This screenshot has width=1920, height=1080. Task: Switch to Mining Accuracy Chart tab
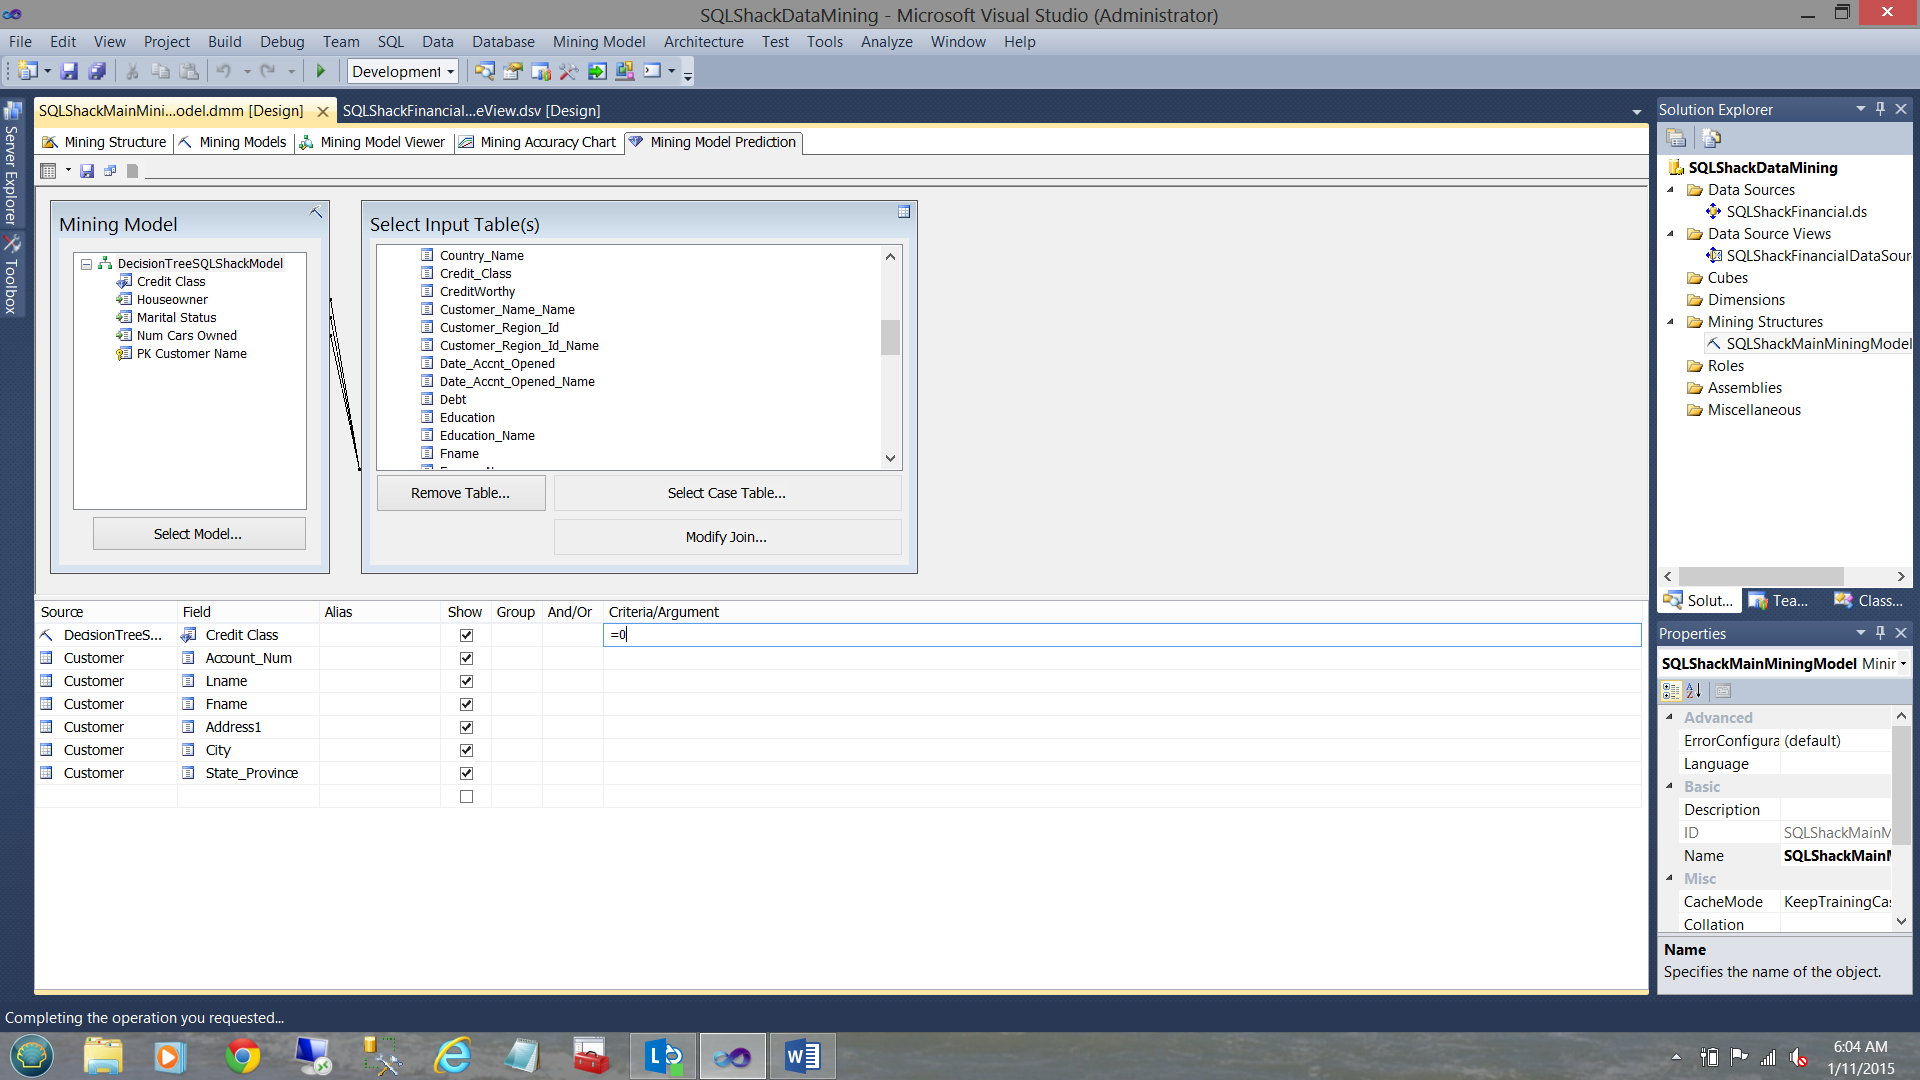(538, 142)
